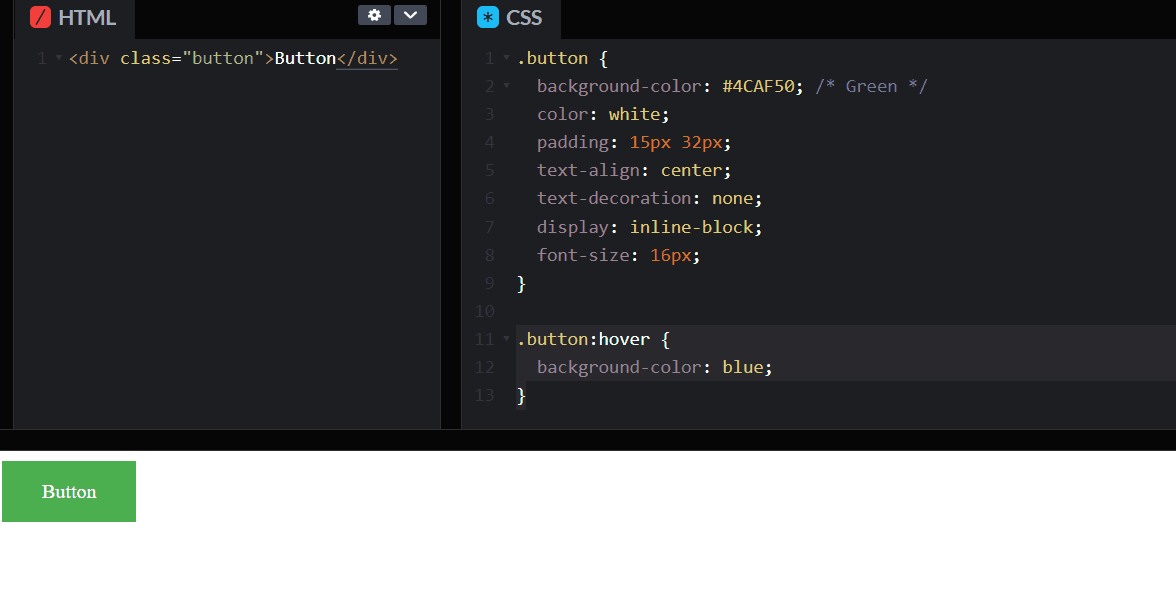Collapse the div element fold arrow in HTML
The image size is (1176, 590).
click(57, 57)
